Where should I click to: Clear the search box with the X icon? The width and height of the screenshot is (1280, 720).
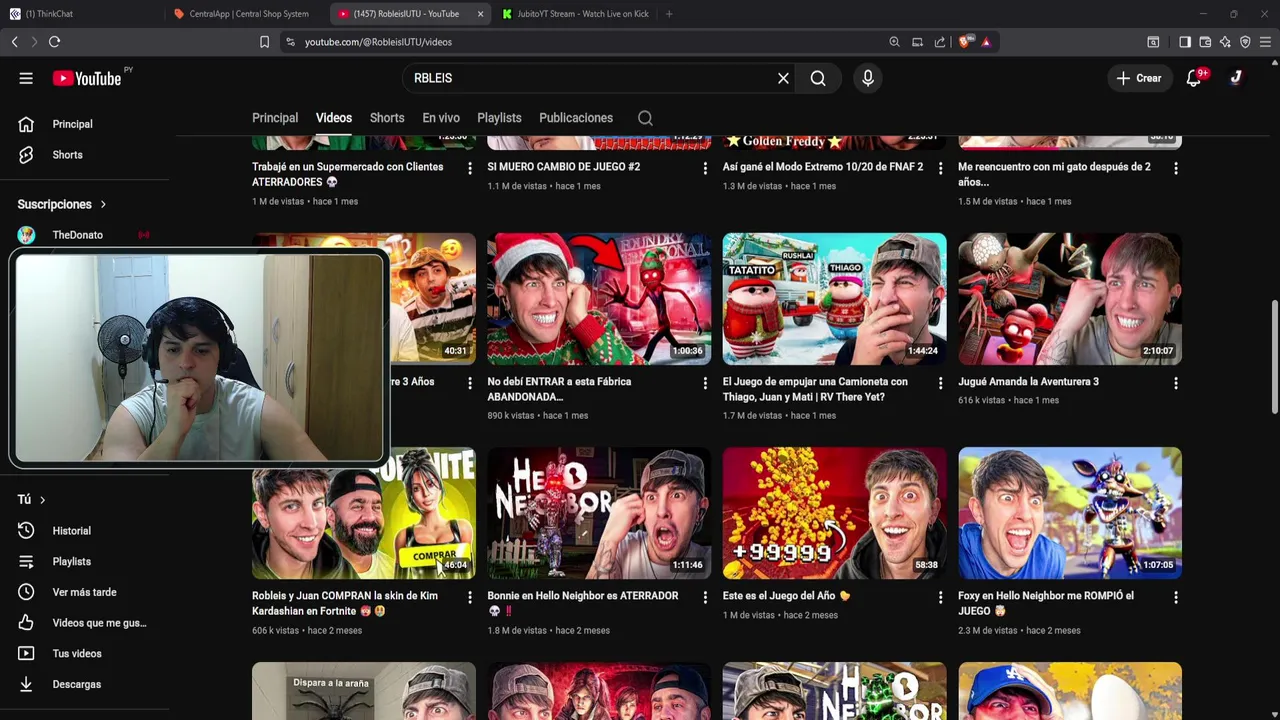tap(783, 78)
